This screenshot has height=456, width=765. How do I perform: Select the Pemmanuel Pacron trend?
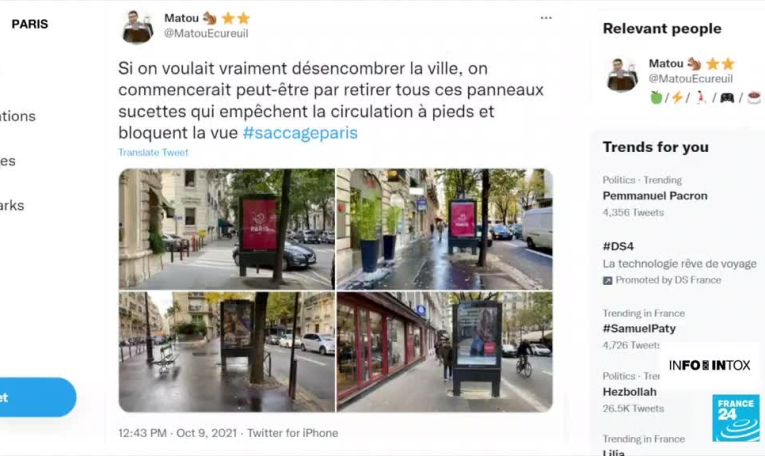(655, 196)
